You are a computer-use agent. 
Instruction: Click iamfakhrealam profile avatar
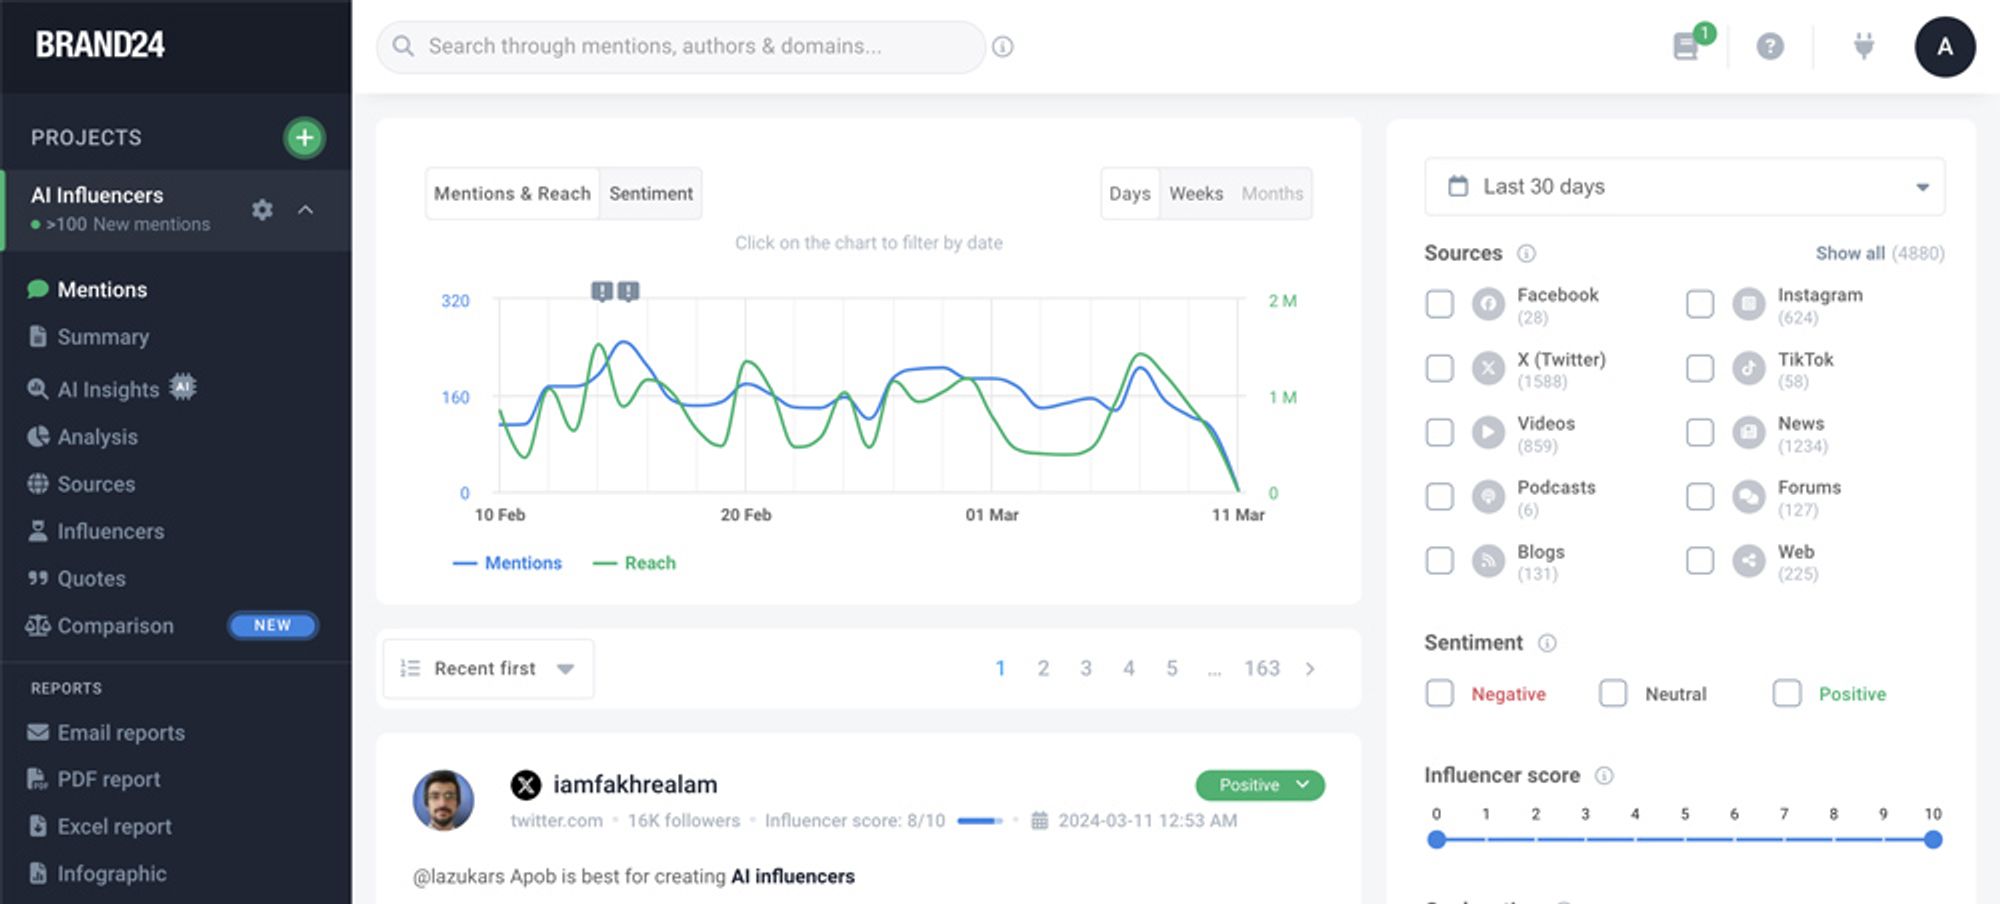coord(443,800)
